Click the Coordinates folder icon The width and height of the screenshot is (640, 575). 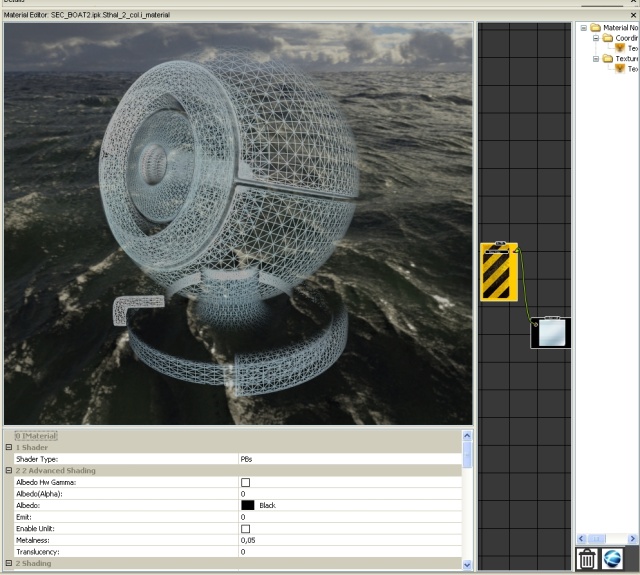[x=608, y=38]
